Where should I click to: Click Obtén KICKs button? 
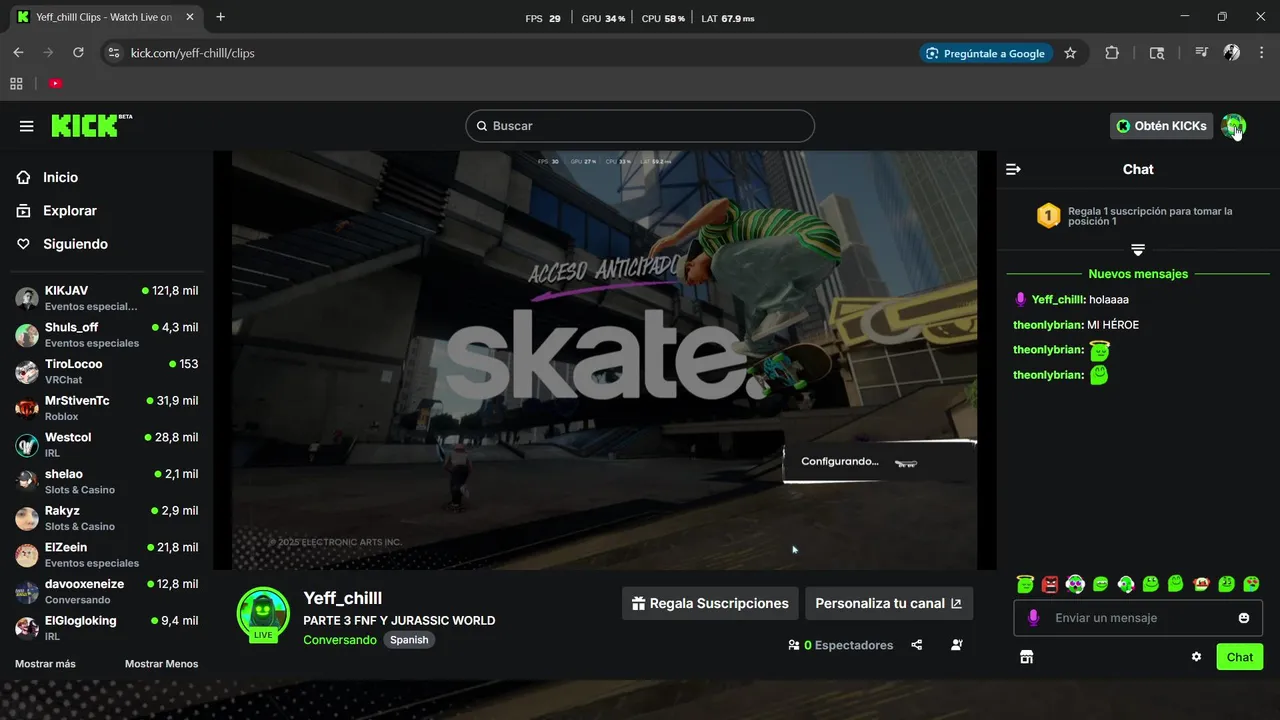[1161, 126]
